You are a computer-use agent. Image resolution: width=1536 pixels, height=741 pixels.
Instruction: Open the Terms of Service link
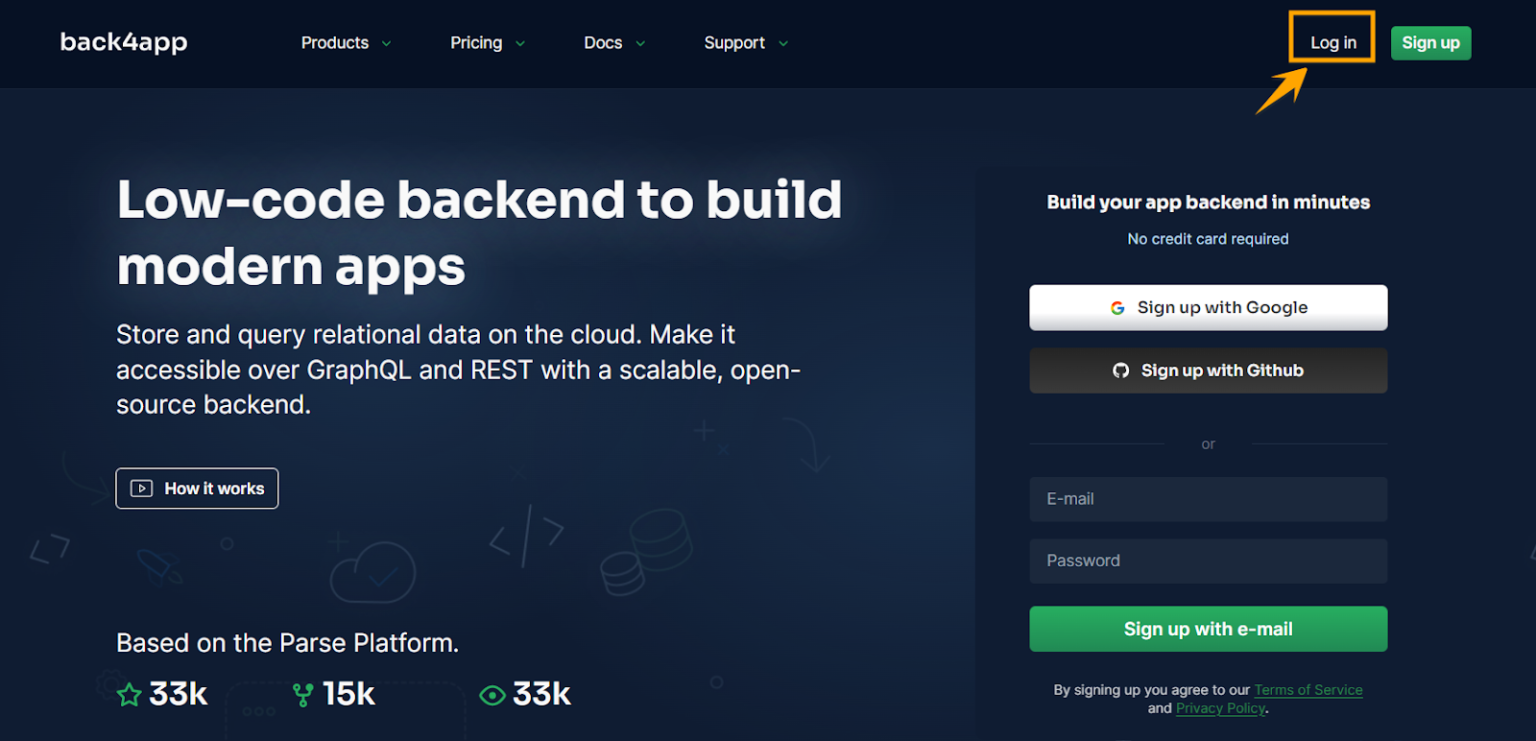click(x=1308, y=689)
